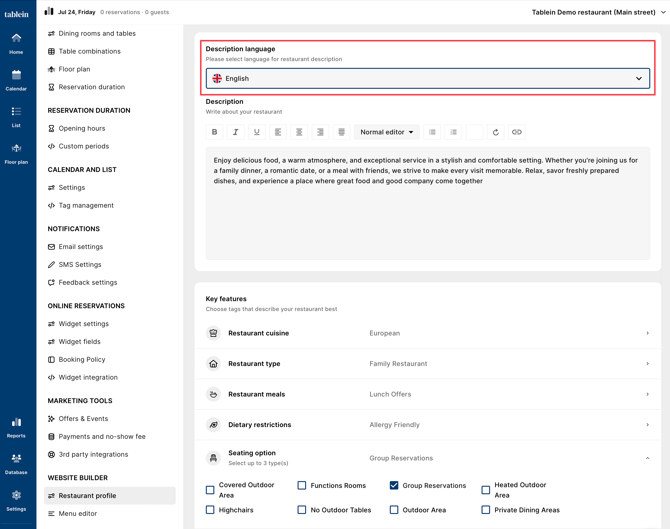Check Outdoor Area checkbox
The image size is (670, 529).
coord(394,510)
